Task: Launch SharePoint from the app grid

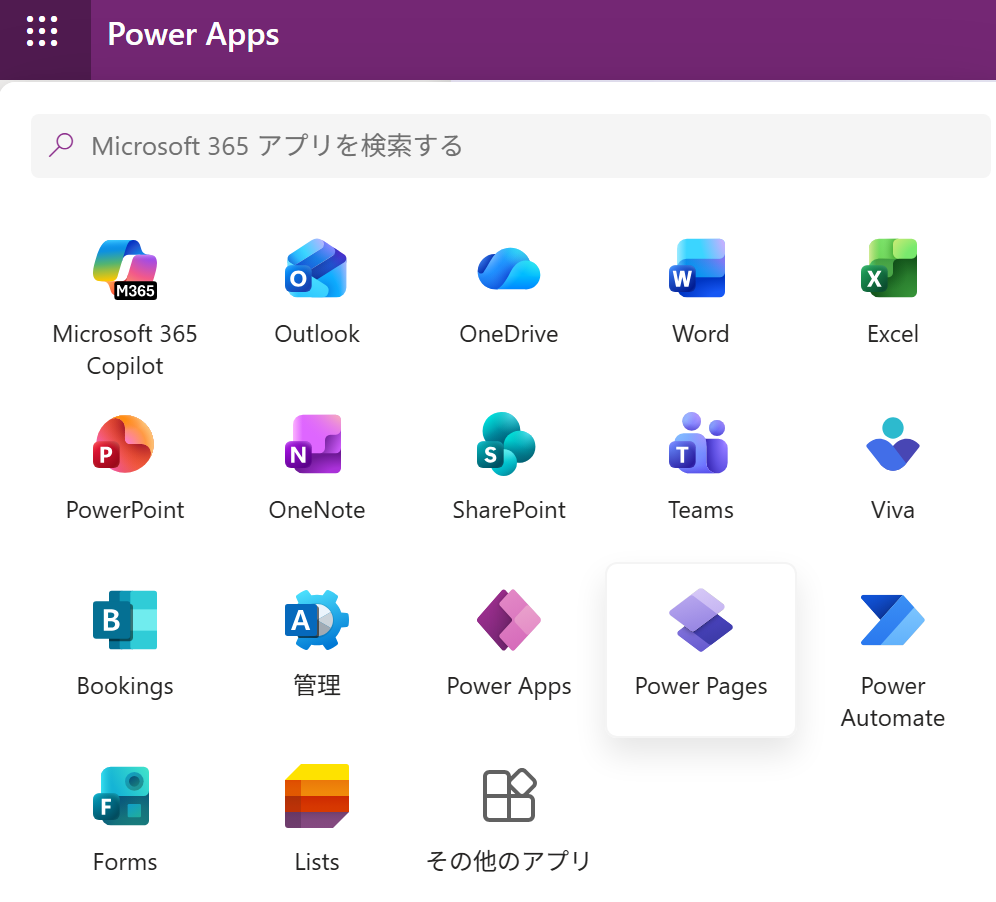Action: click(x=509, y=446)
